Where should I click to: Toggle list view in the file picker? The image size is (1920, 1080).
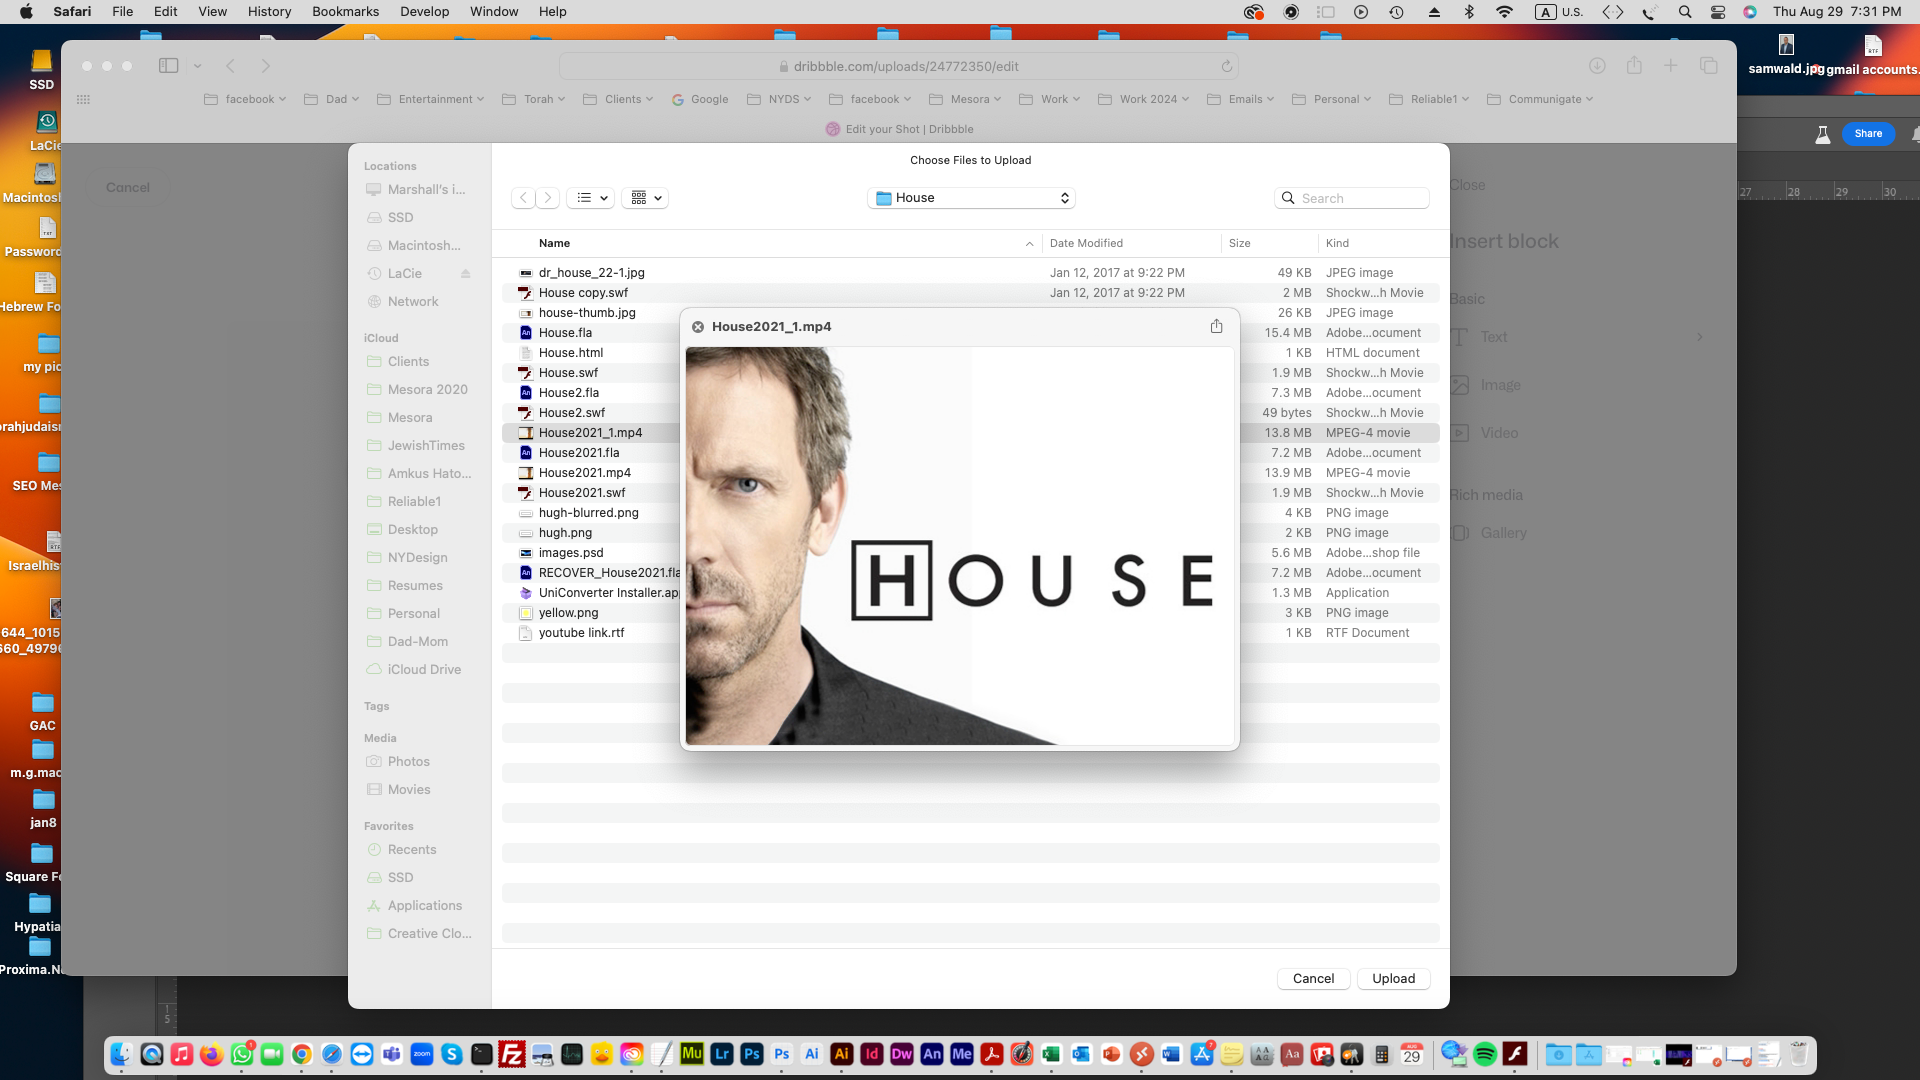coord(585,197)
